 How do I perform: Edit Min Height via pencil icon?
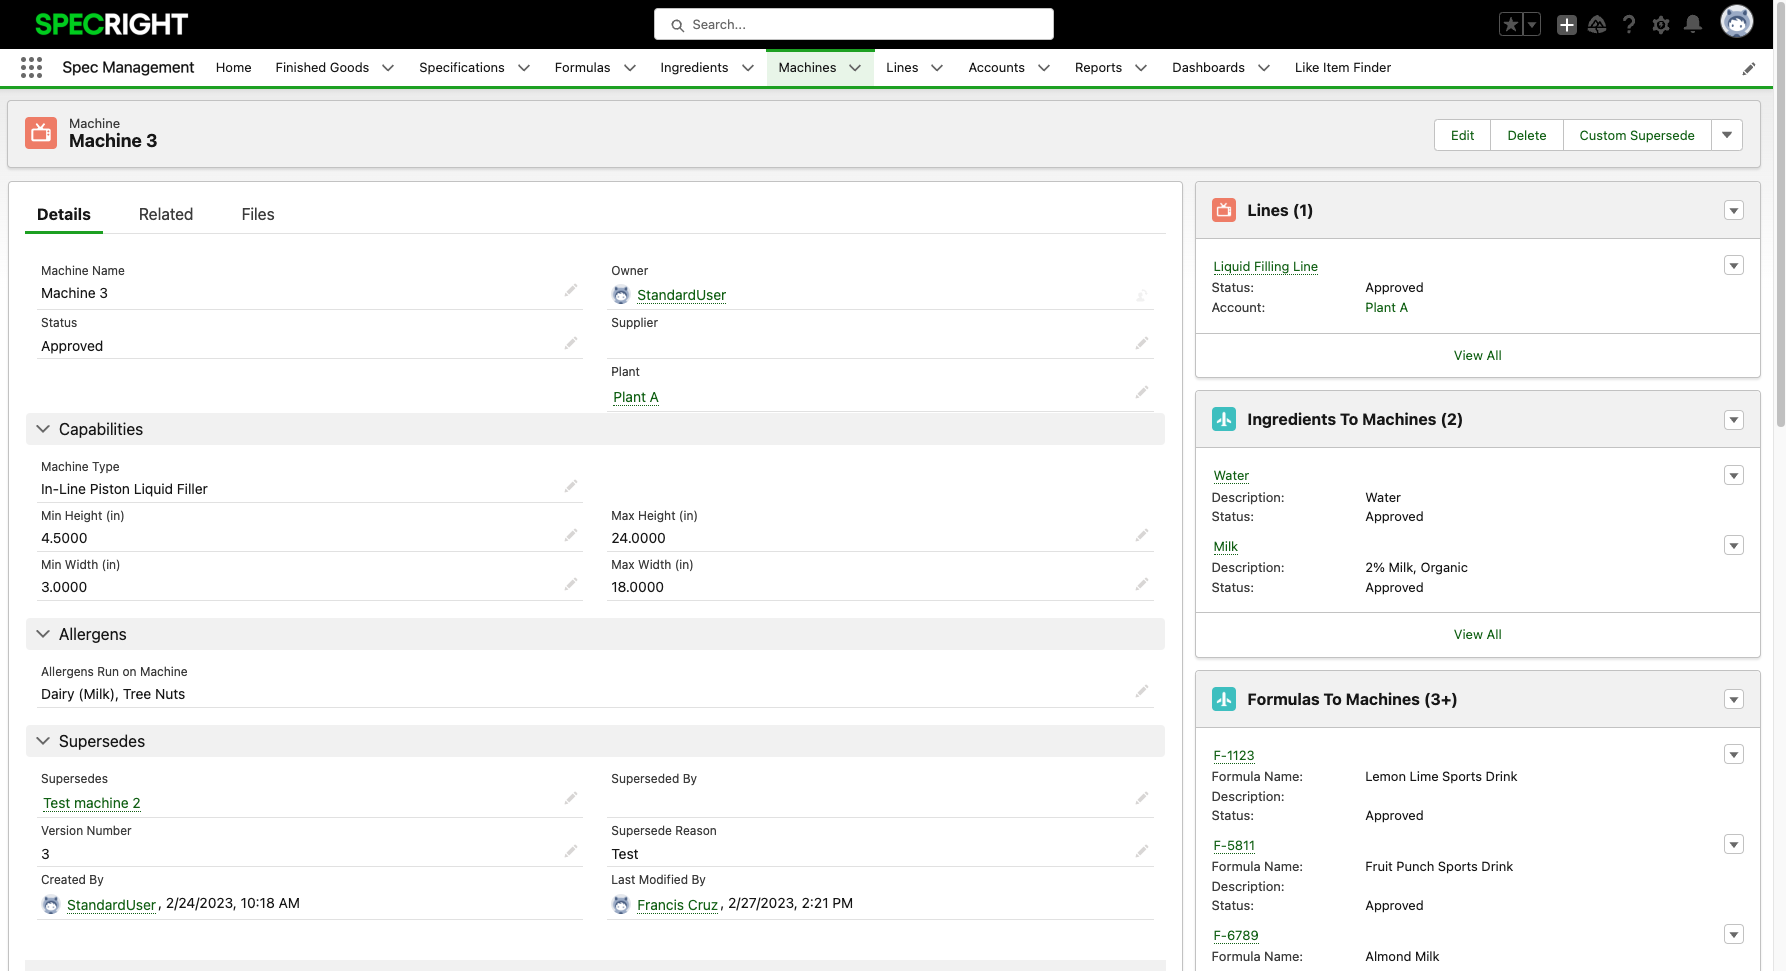tap(571, 535)
